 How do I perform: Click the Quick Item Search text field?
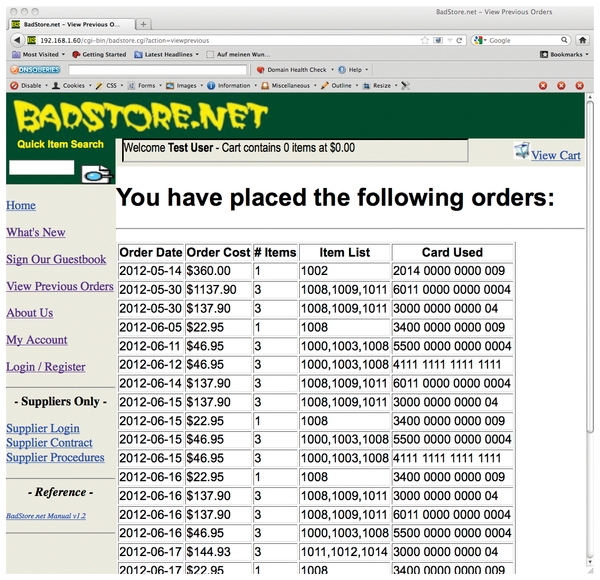[x=41, y=168]
